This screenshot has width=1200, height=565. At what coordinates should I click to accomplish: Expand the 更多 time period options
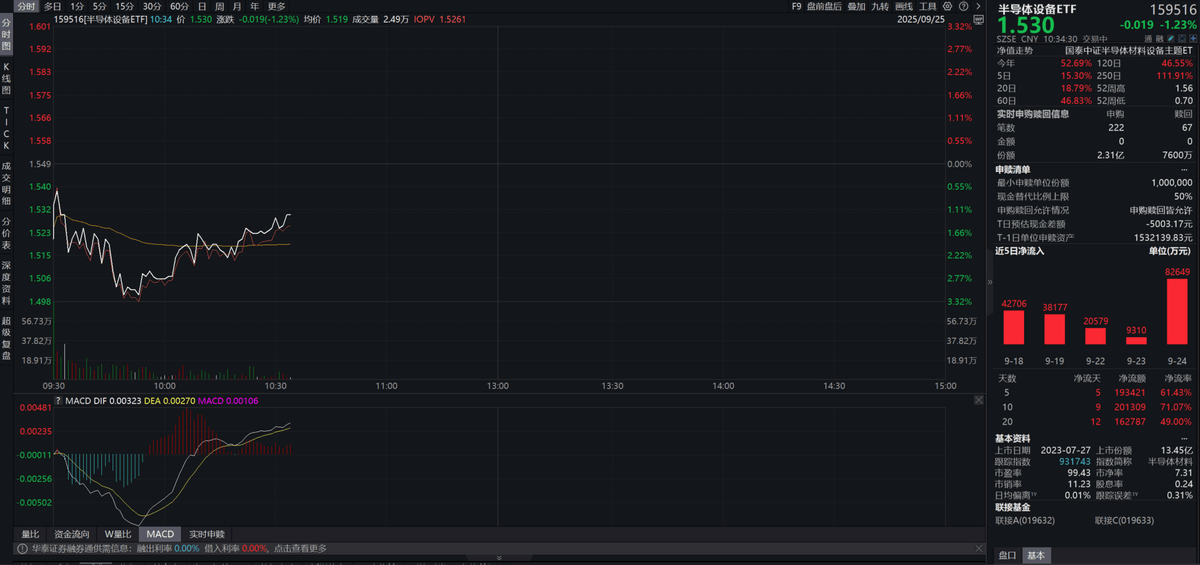(x=276, y=6)
